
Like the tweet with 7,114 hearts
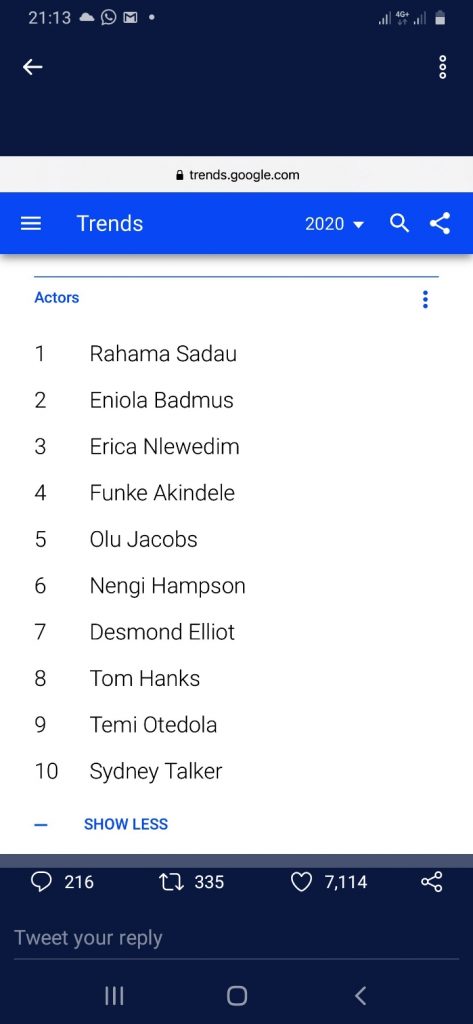[x=301, y=883]
